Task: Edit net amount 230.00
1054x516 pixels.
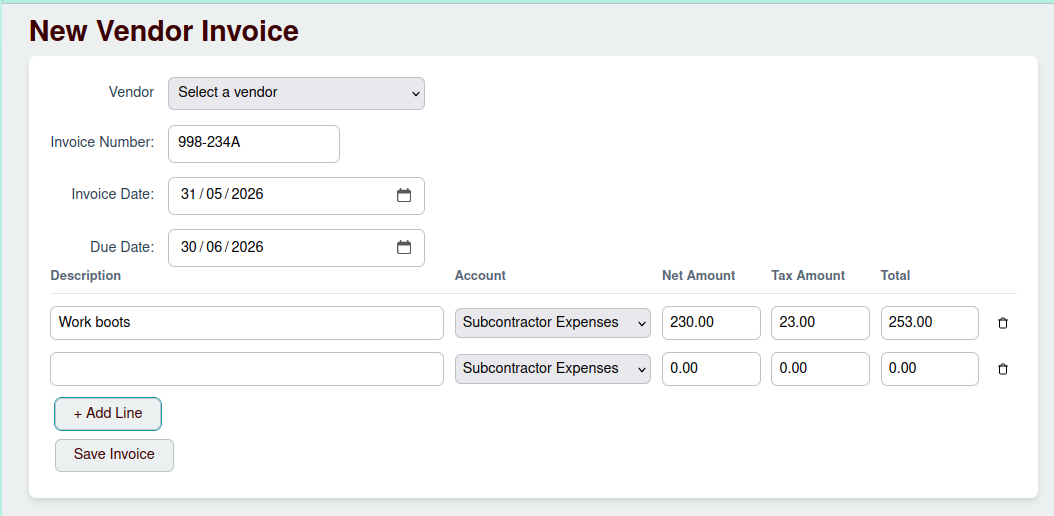Action: click(711, 322)
